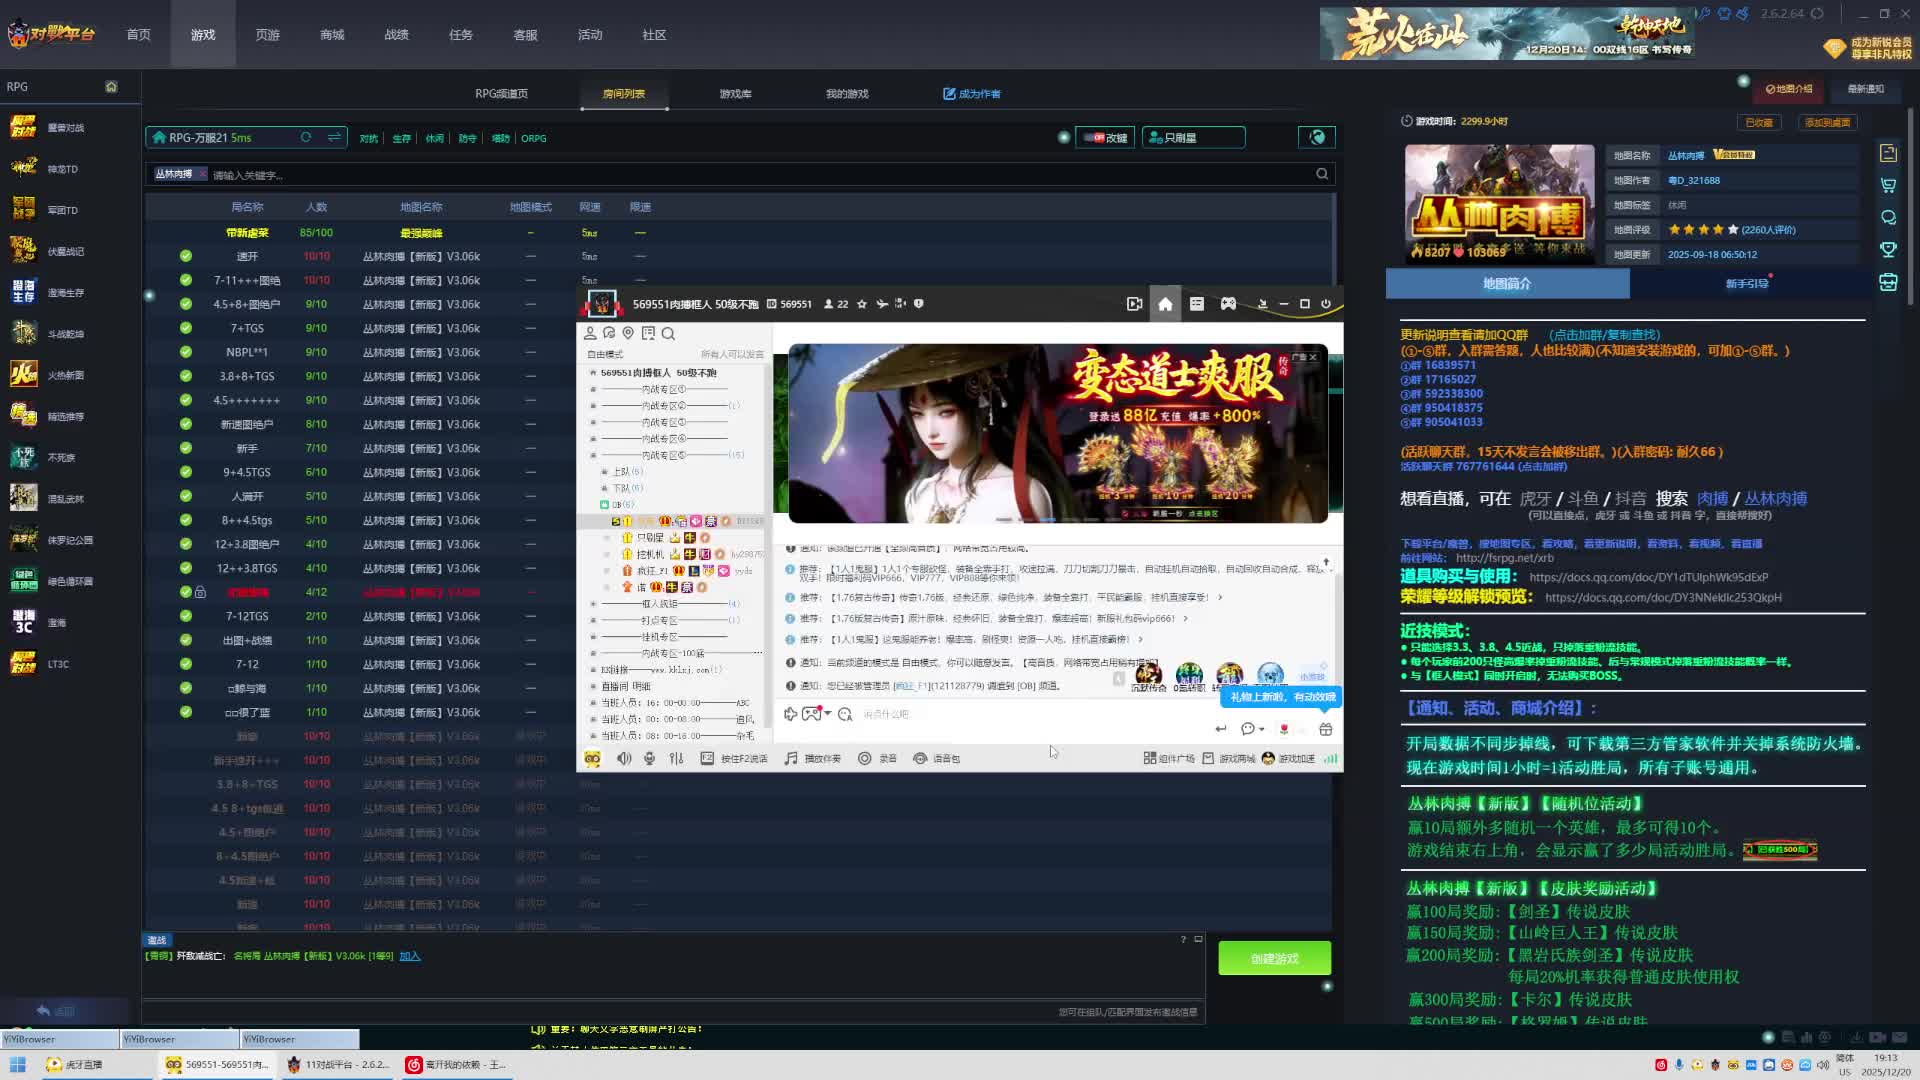Click green check on room 7+TGS
The width and height of the screenshot is (1920, 1080).
(186, 328)
